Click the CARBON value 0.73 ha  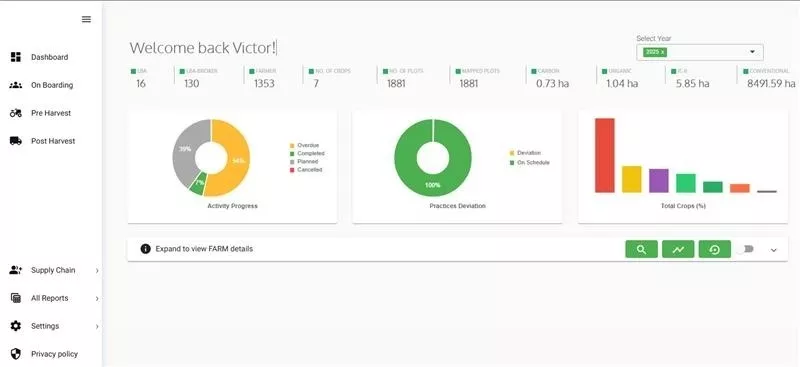click(553, 83)
